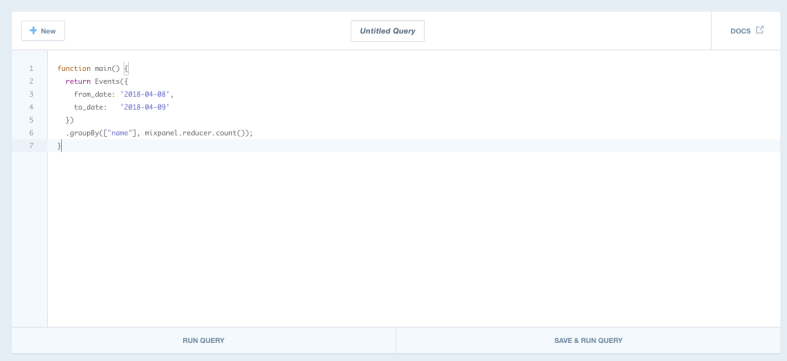Click the "name" string literal
This screenshot has width=787, height=361.
[120, 133]
